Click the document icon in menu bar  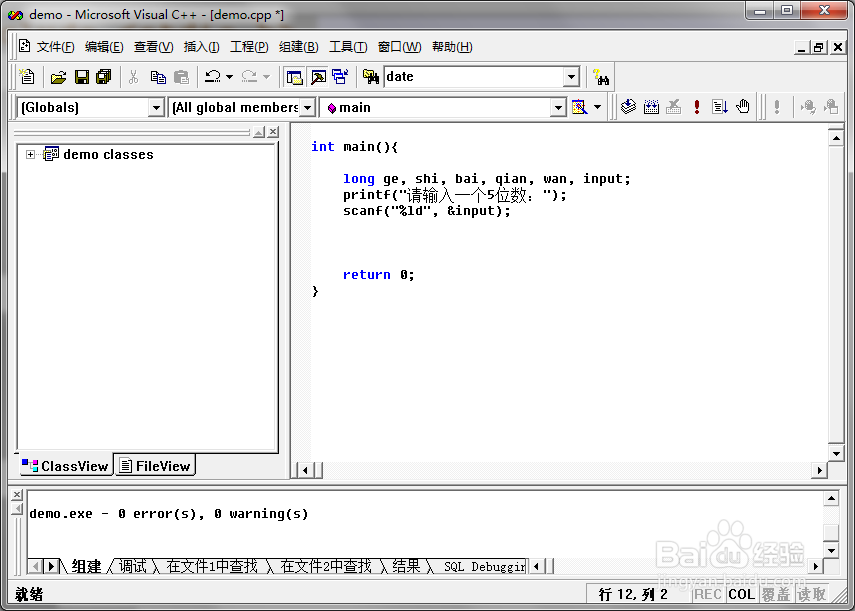click(25, 46)
